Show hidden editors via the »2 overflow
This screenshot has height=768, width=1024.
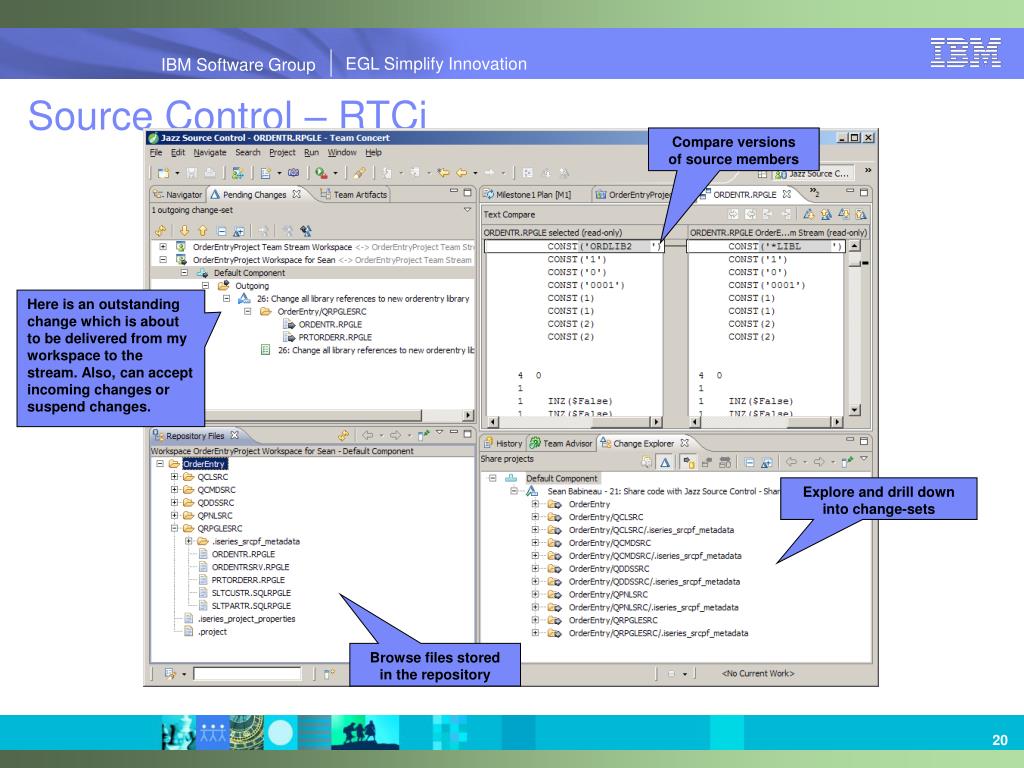point(814,192)
